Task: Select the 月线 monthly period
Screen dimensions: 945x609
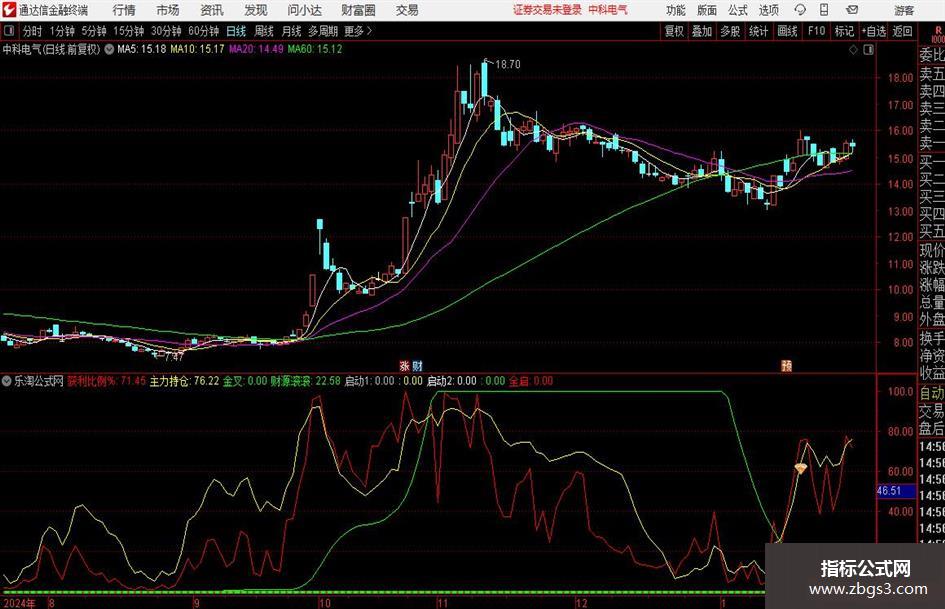Action: click(291, 31)
